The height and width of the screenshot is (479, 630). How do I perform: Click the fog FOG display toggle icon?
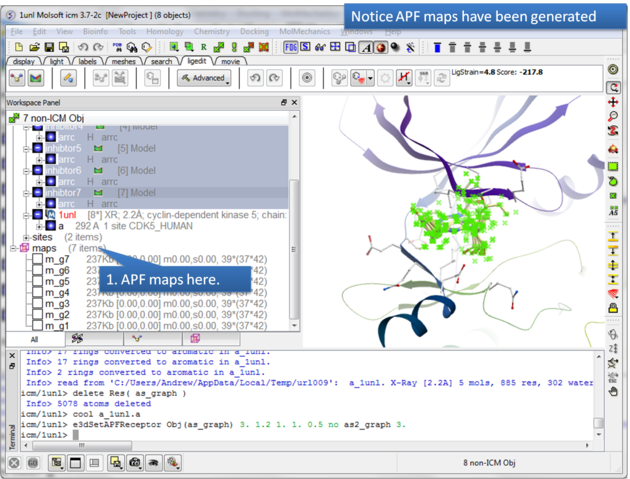(x=291, y=47)
